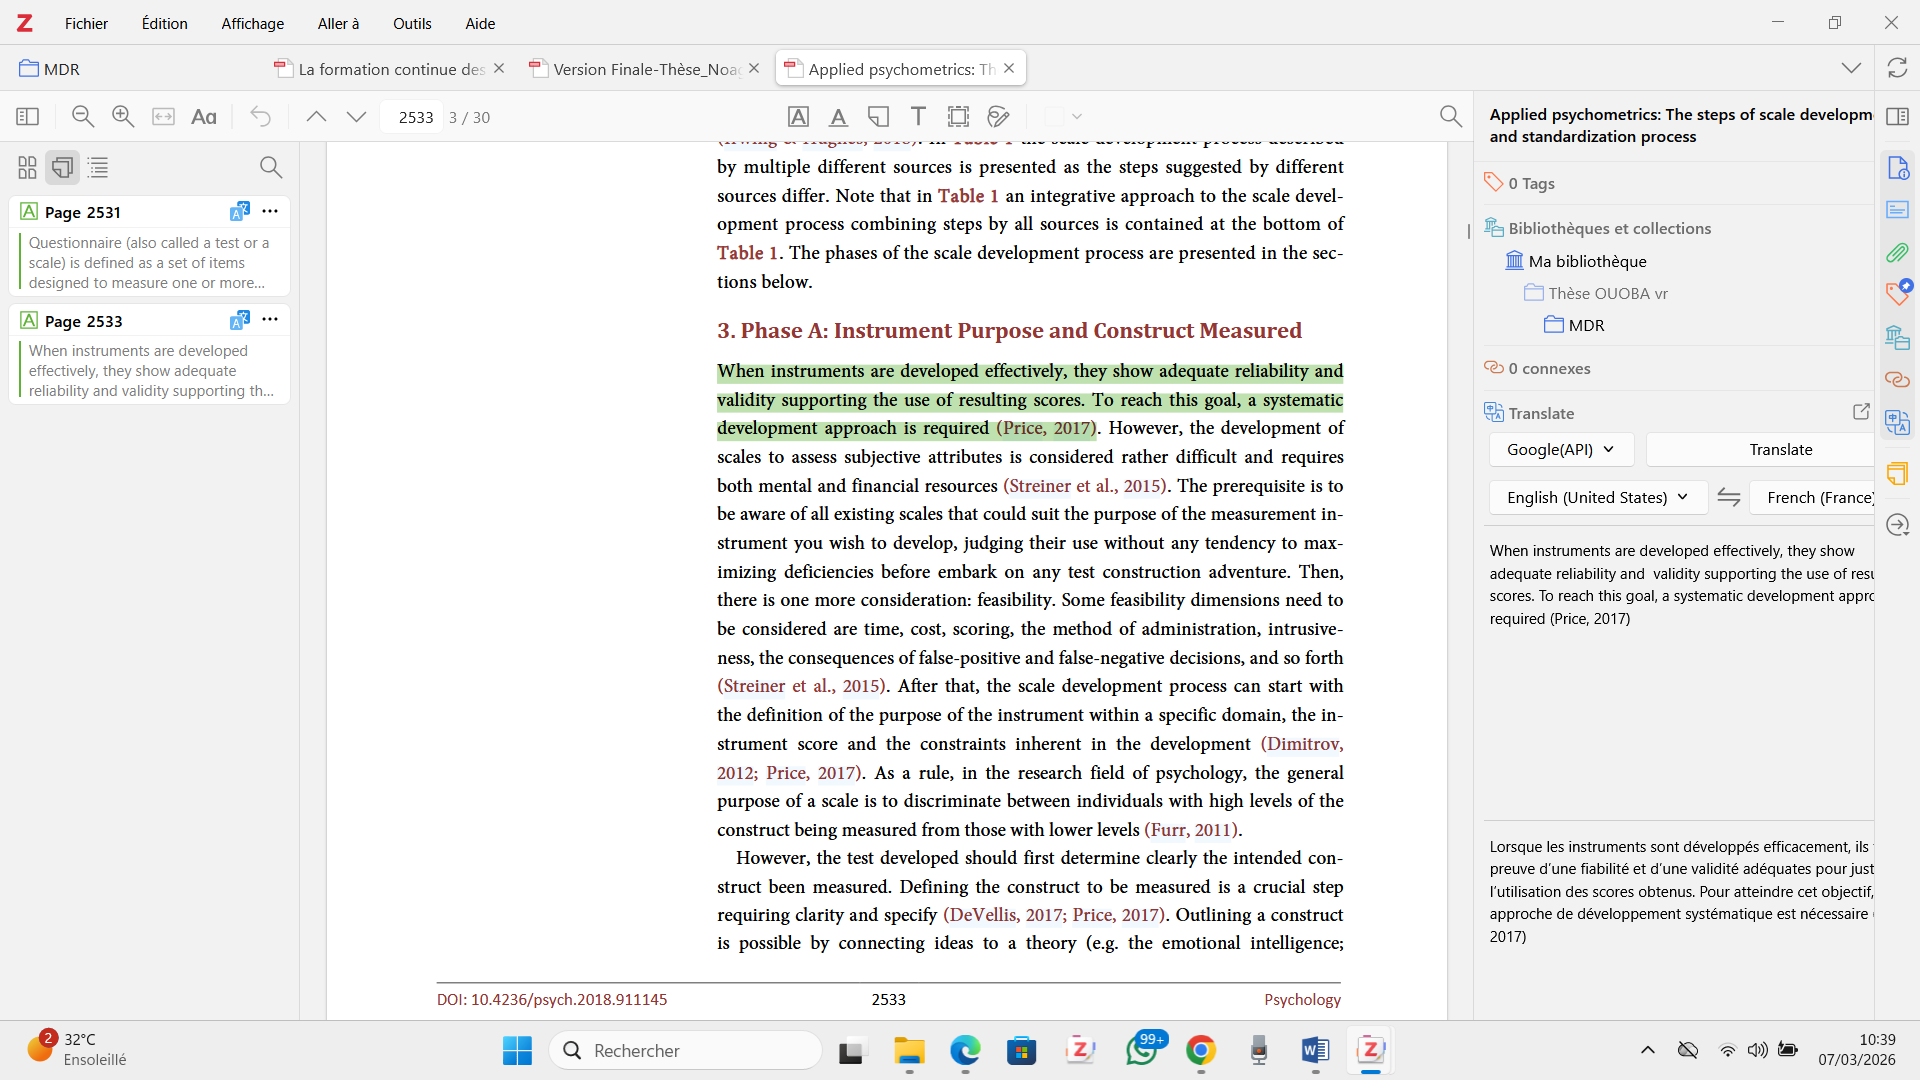Open annotation color picker dropdown
Image resolution: width=1920 pixels, height=1080 pixels.
point(1077,117)
